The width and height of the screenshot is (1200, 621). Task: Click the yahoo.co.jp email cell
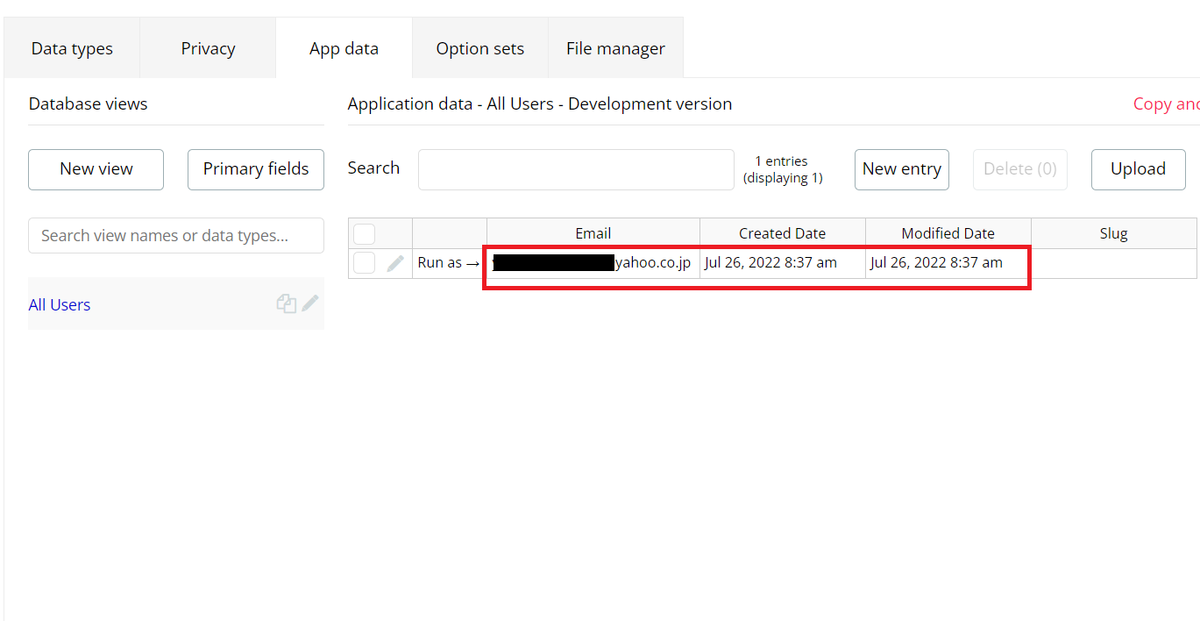tap(593, 263)
